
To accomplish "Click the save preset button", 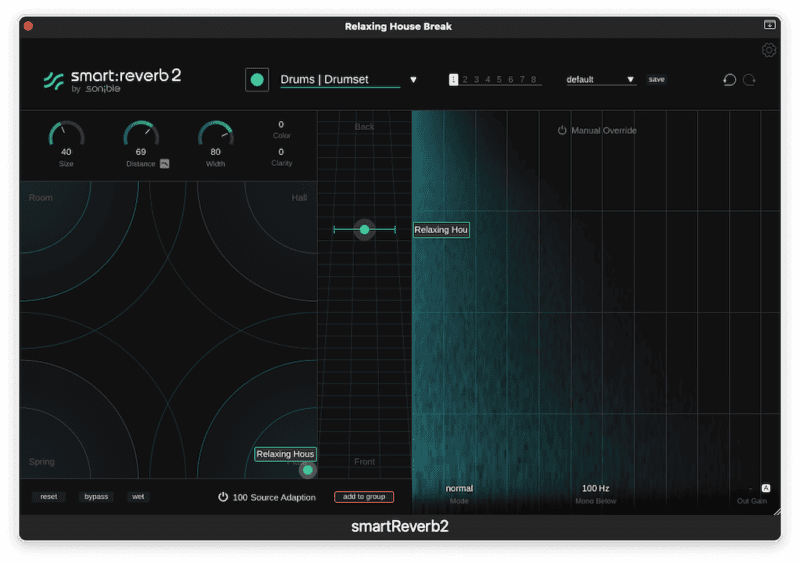I will pos(656,80).
